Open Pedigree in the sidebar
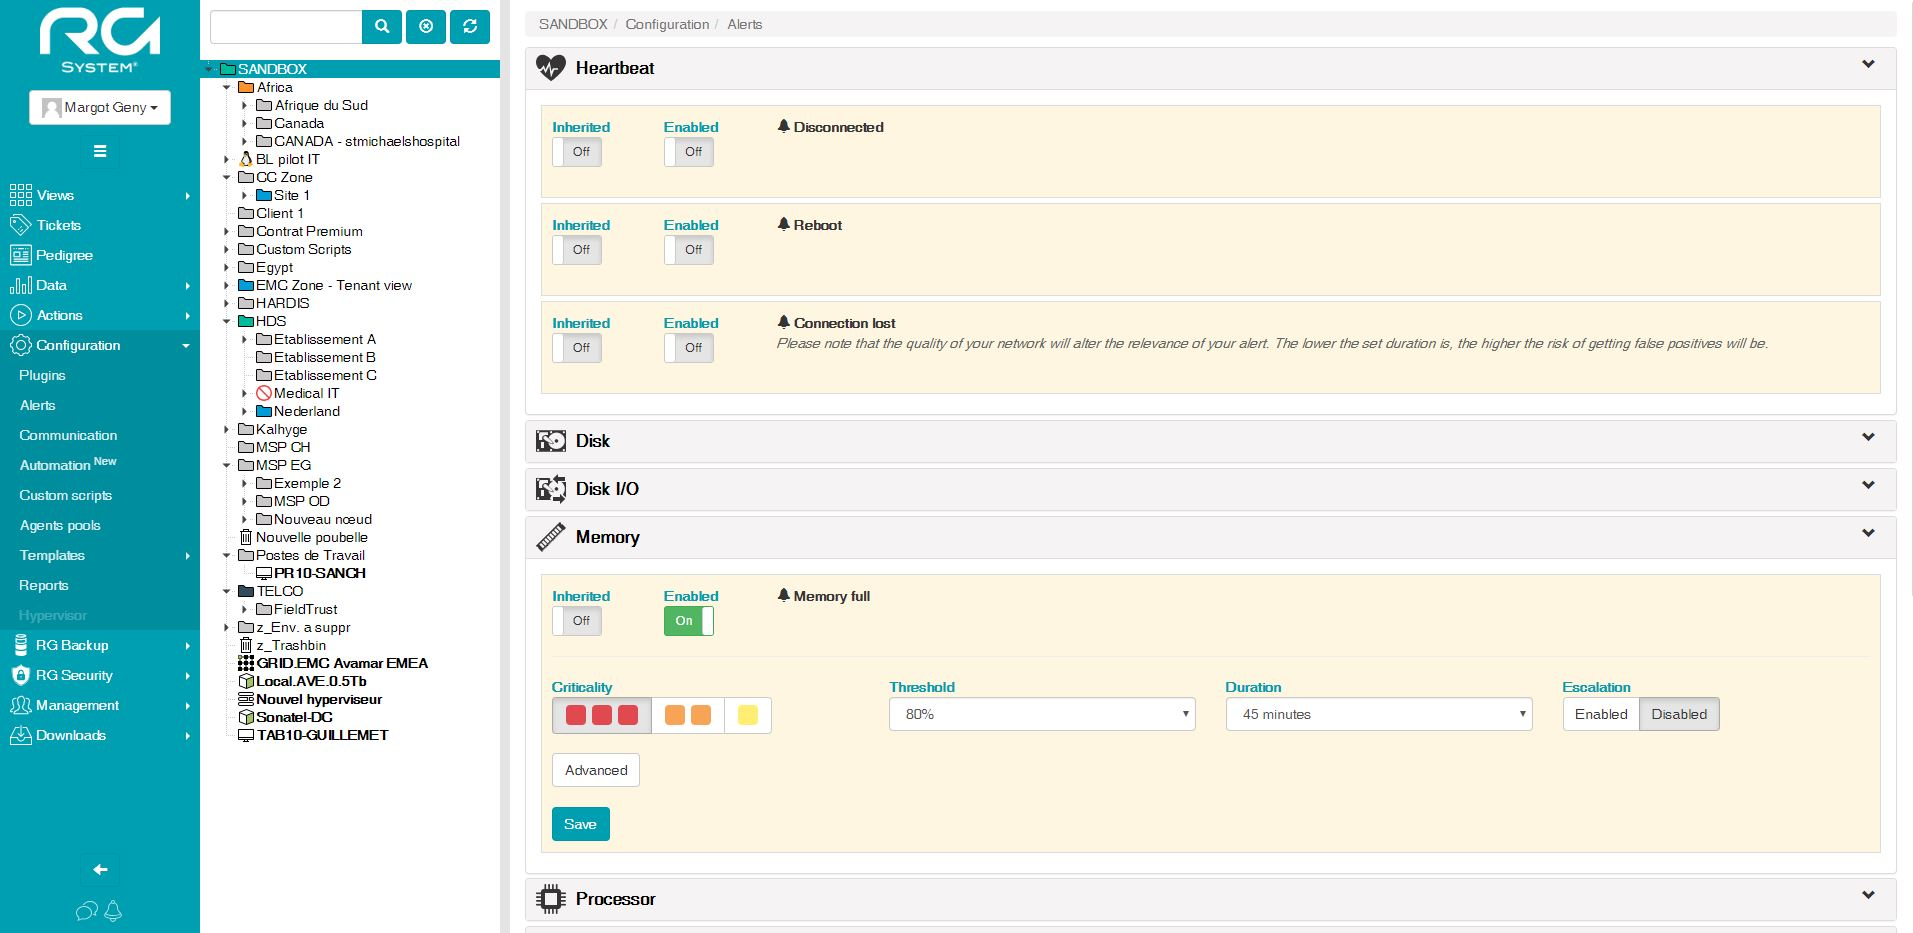This screenshot has width=1913, height=933. tap(100, 255)
